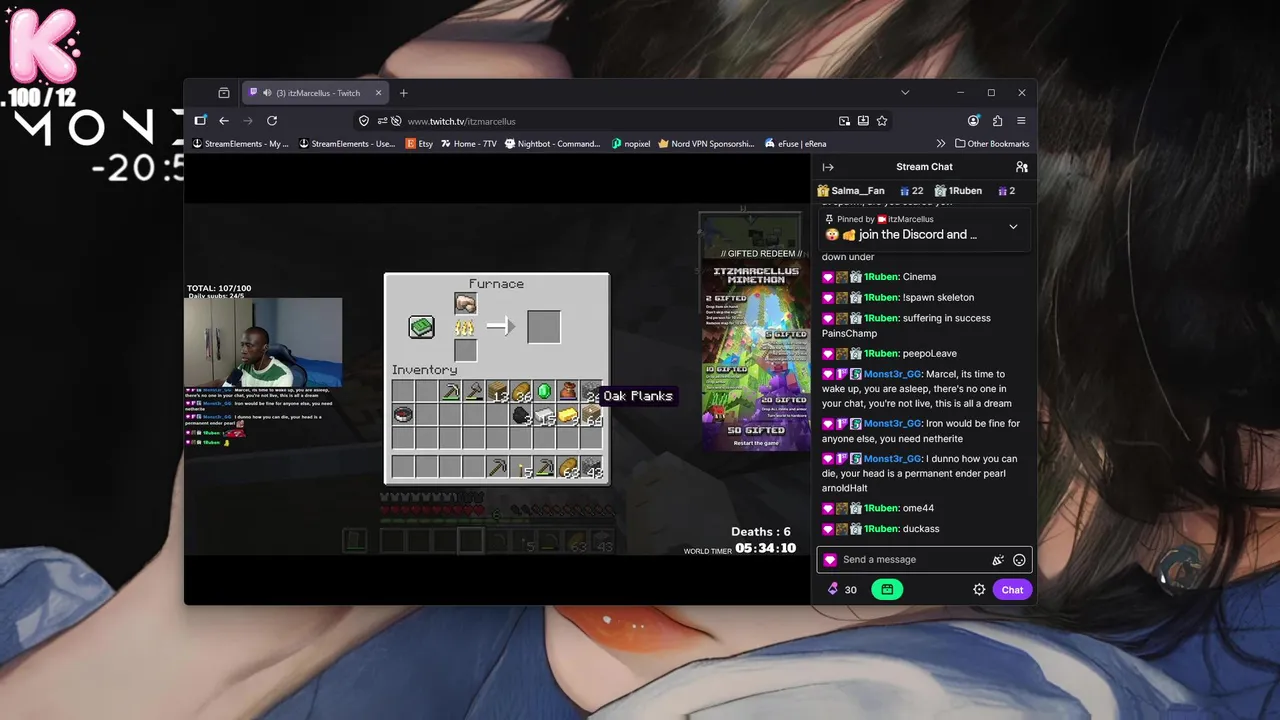This screenshot has height=720, width=1280.
Task: Open the Etsy bookmark
Action: [x=418, y=144]
